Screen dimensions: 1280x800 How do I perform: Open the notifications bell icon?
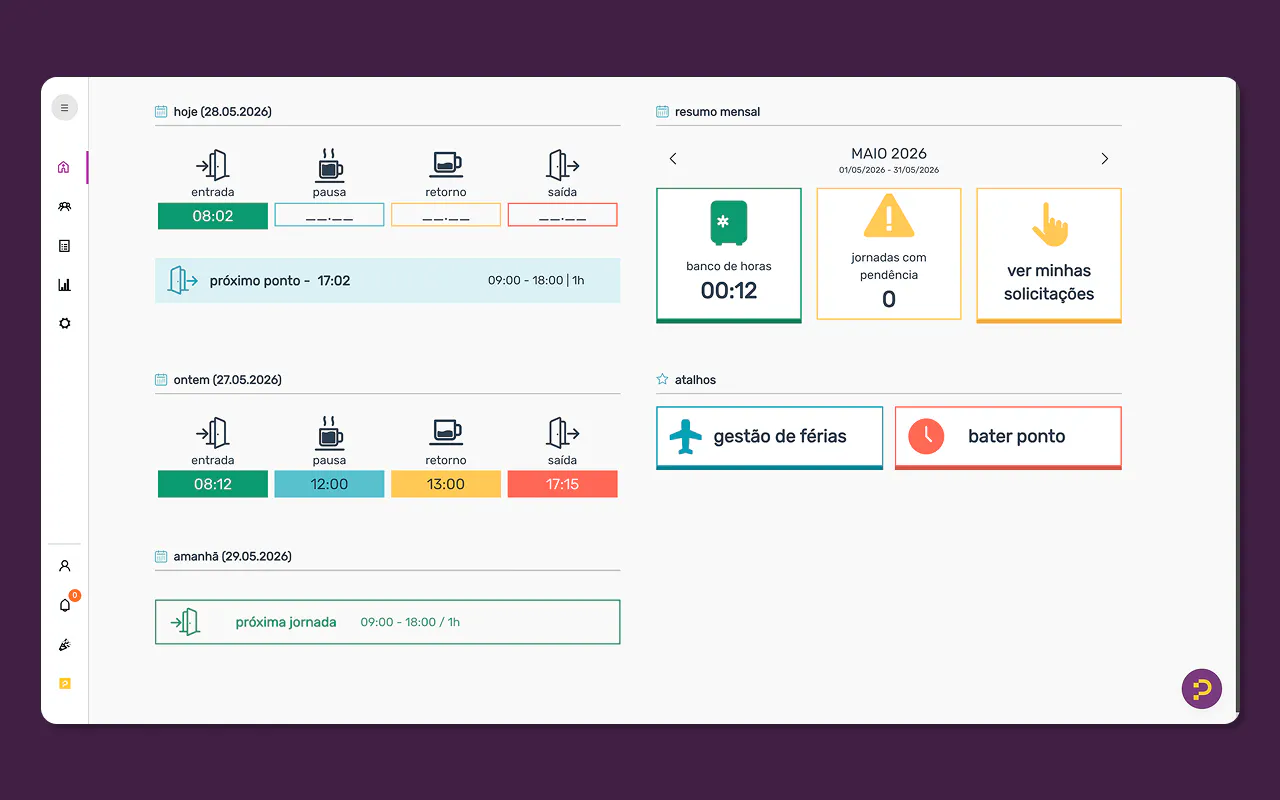(x=64, y=605)
